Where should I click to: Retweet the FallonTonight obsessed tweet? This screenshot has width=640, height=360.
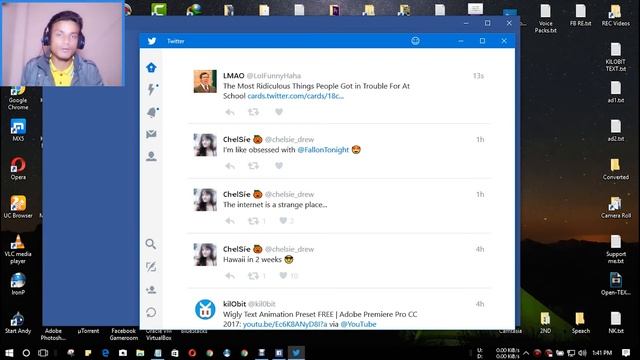click(253, 166)
